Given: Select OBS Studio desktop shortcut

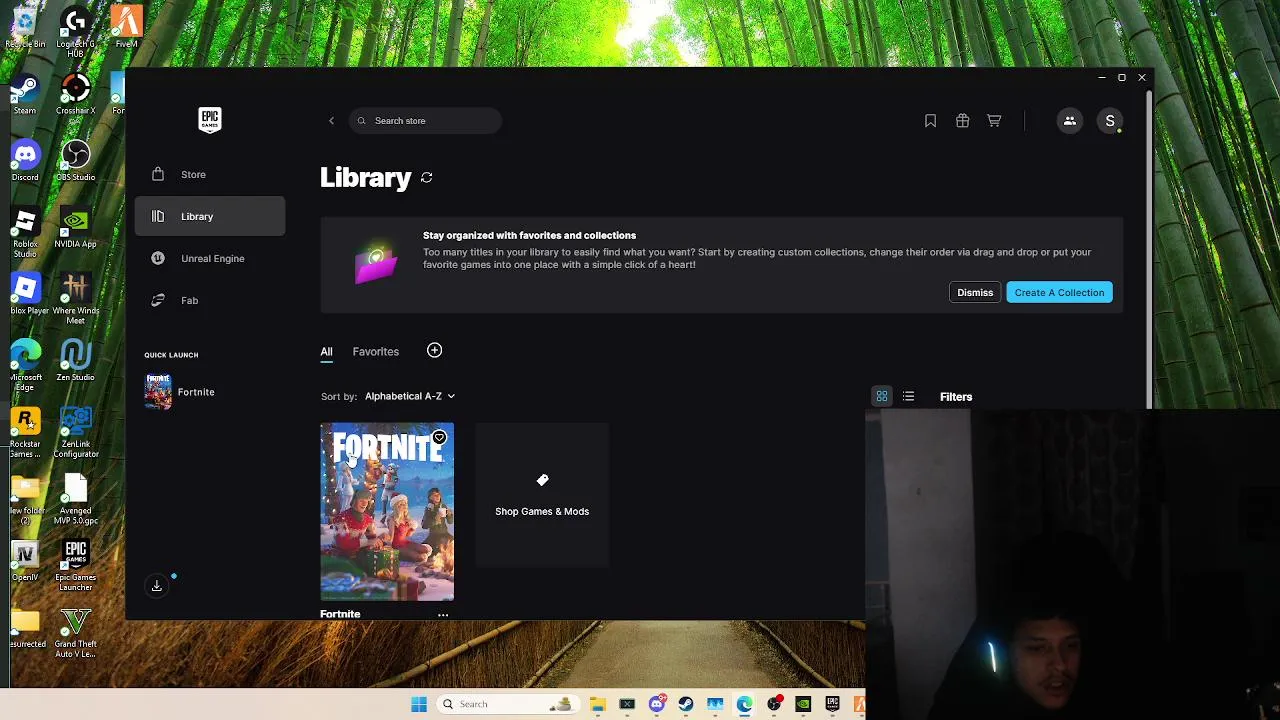Looking at the screenshot, I should pyautogui.click(x=76, y=162).
